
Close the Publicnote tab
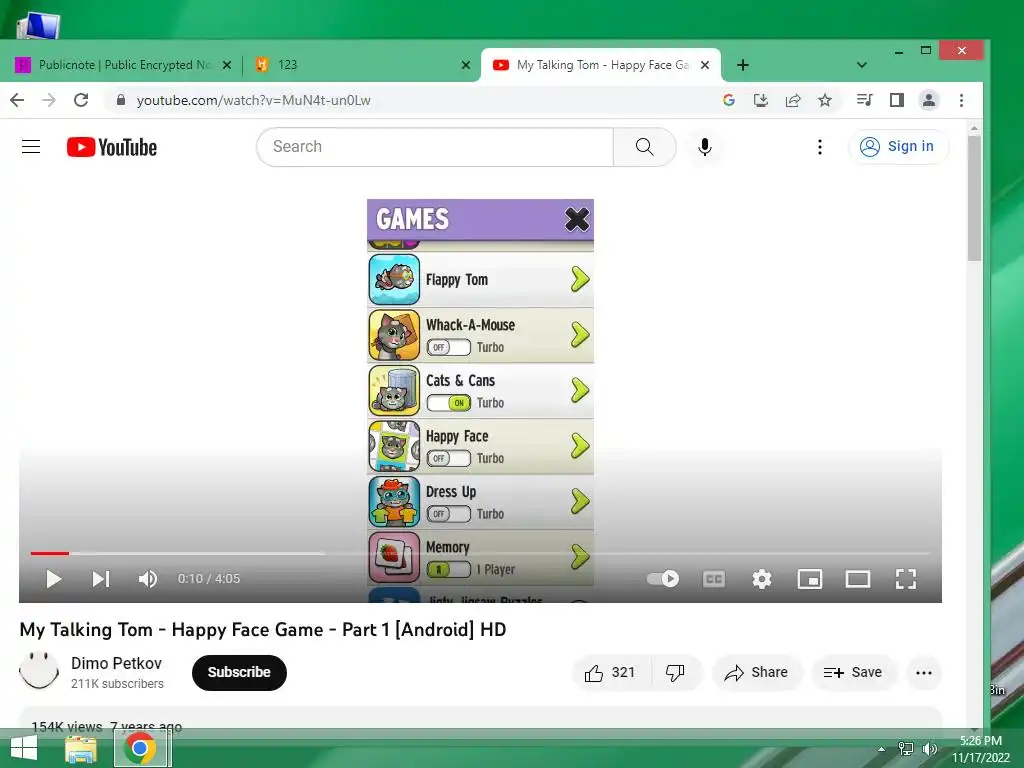tap(227, 65)
